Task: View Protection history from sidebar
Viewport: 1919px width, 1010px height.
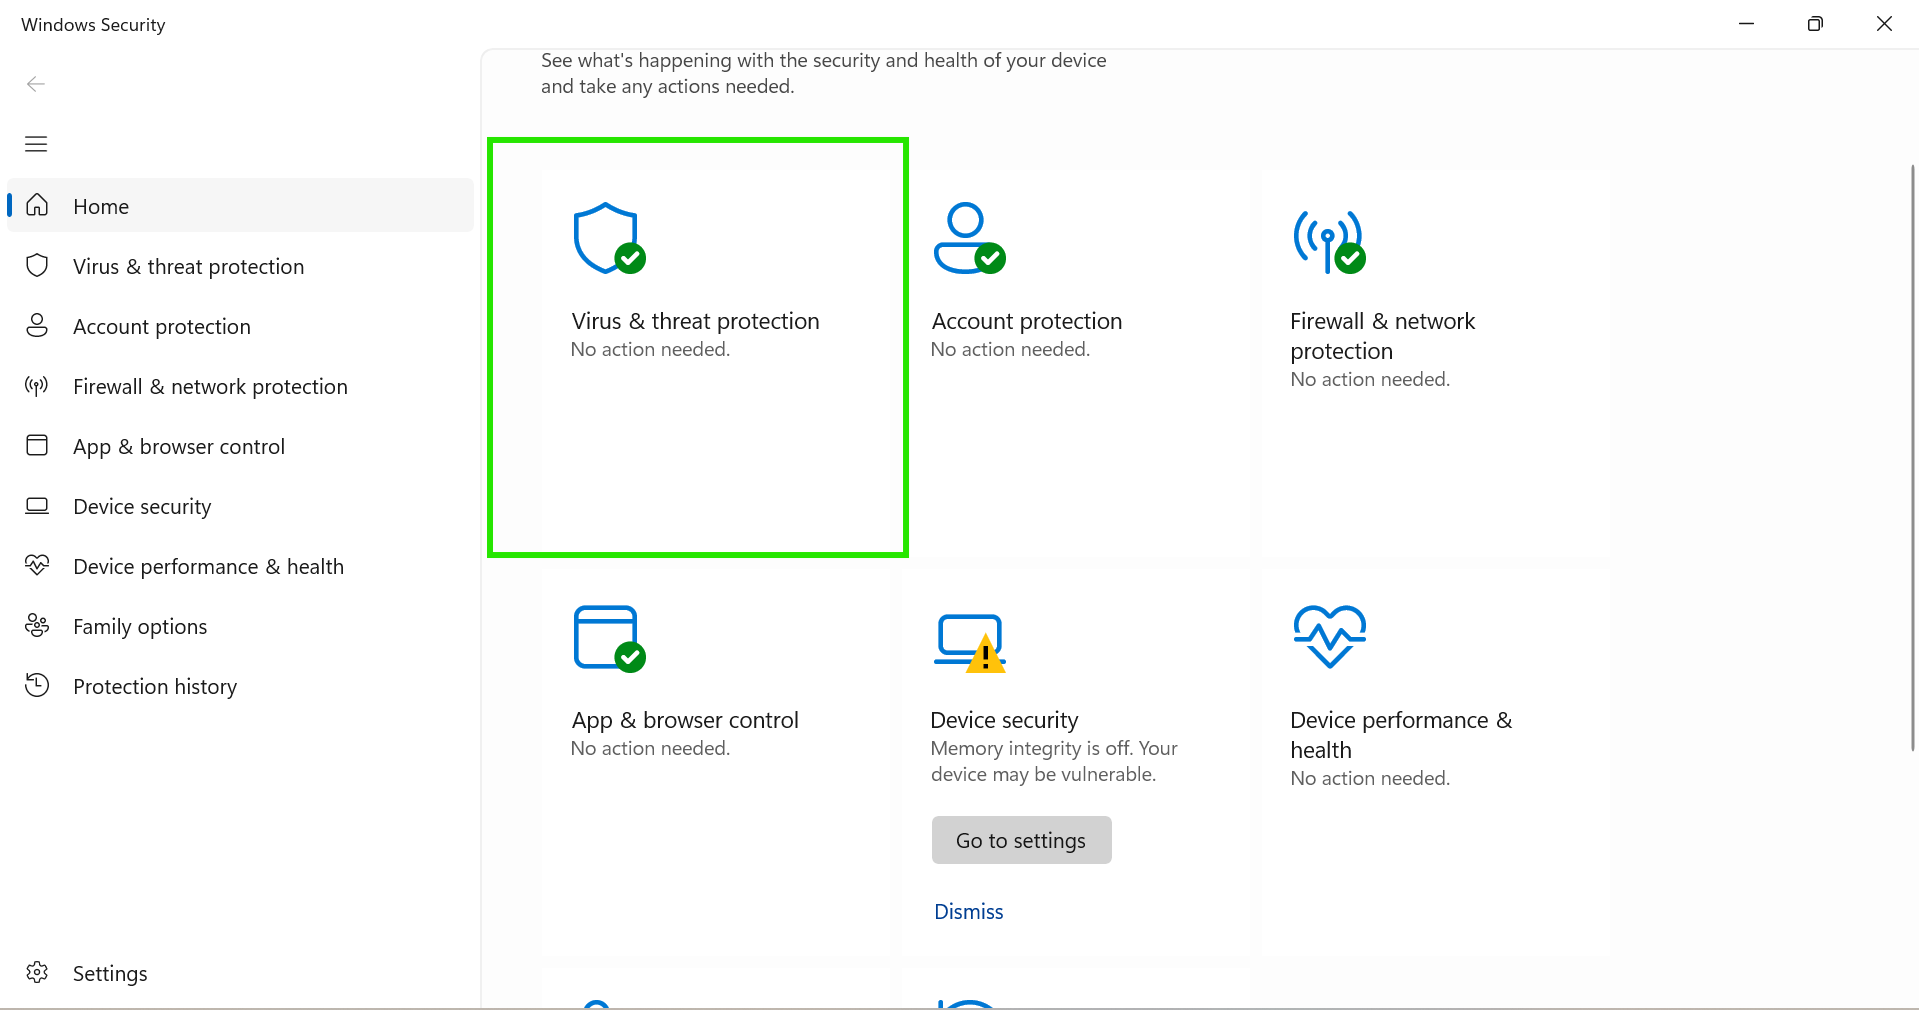Action: click(x=240, y=686)
